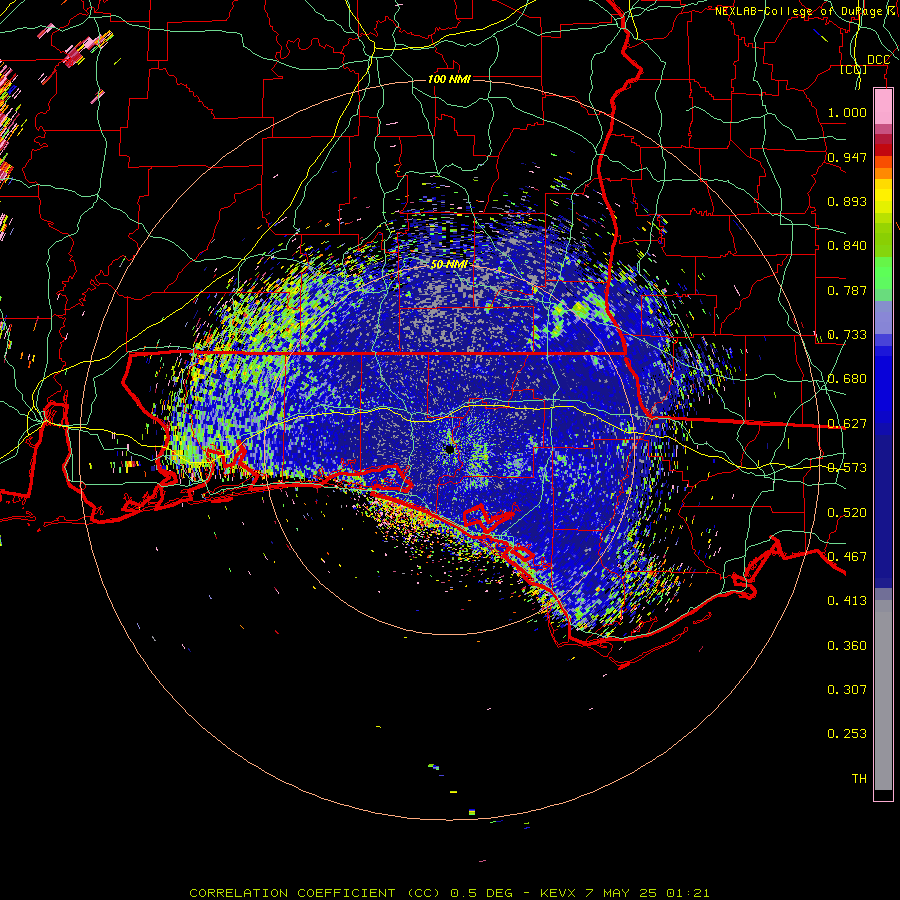Click the 0.360 scale value
The height and width of the screenshot is (900, 900).
pyautogui.click(x=847, y=646)
